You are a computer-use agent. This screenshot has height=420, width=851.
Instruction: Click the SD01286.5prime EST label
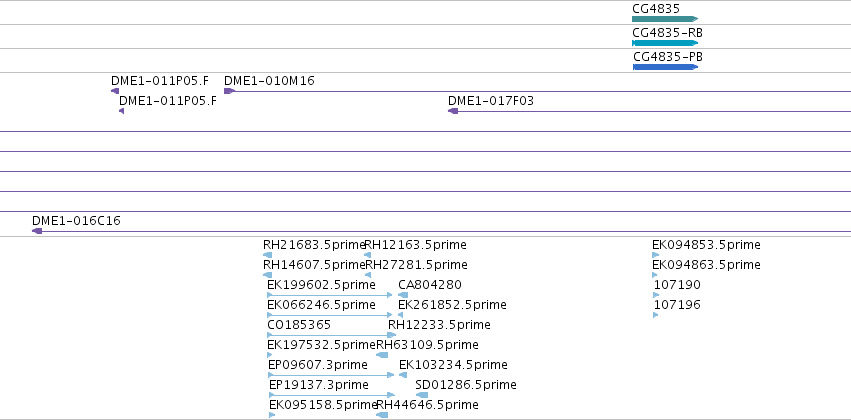[x=466, y=385]
